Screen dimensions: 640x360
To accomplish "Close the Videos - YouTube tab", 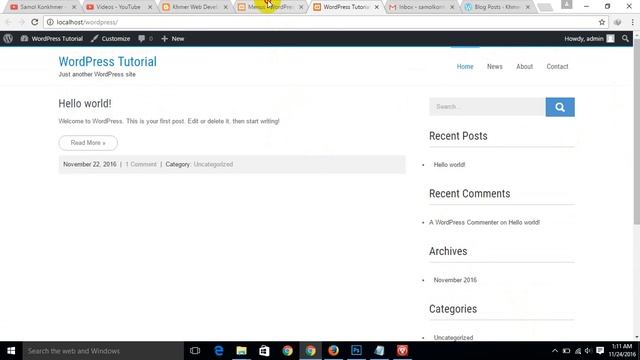I will [x=150, y=7].
